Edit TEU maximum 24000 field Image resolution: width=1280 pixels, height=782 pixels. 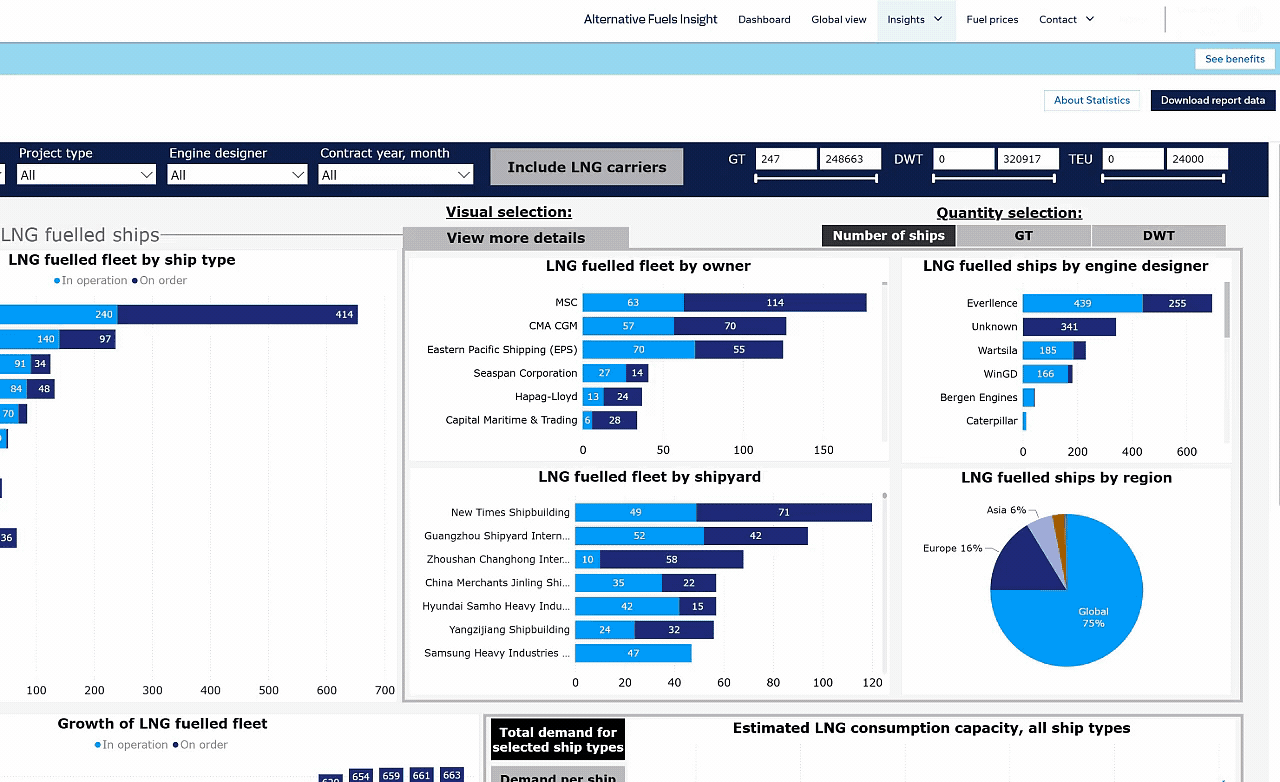click(1198, 159)
